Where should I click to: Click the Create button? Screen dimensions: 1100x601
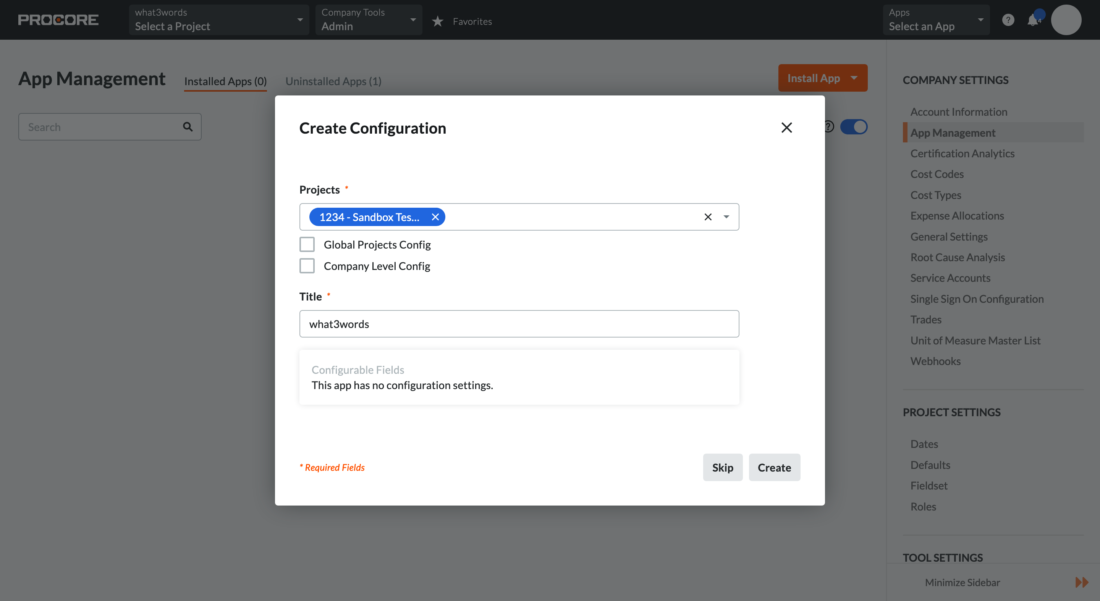tap(774, 468)
